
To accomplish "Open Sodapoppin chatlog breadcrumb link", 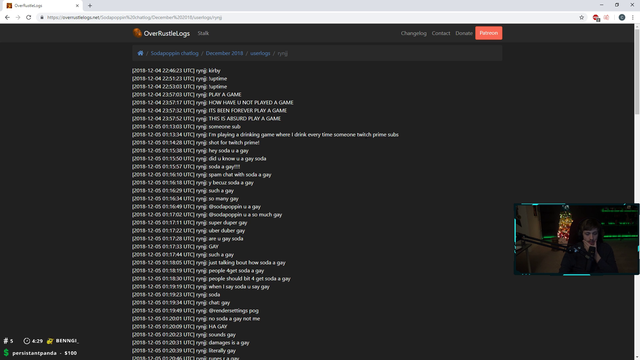I will pyautogui.click(x=175, y=53).
